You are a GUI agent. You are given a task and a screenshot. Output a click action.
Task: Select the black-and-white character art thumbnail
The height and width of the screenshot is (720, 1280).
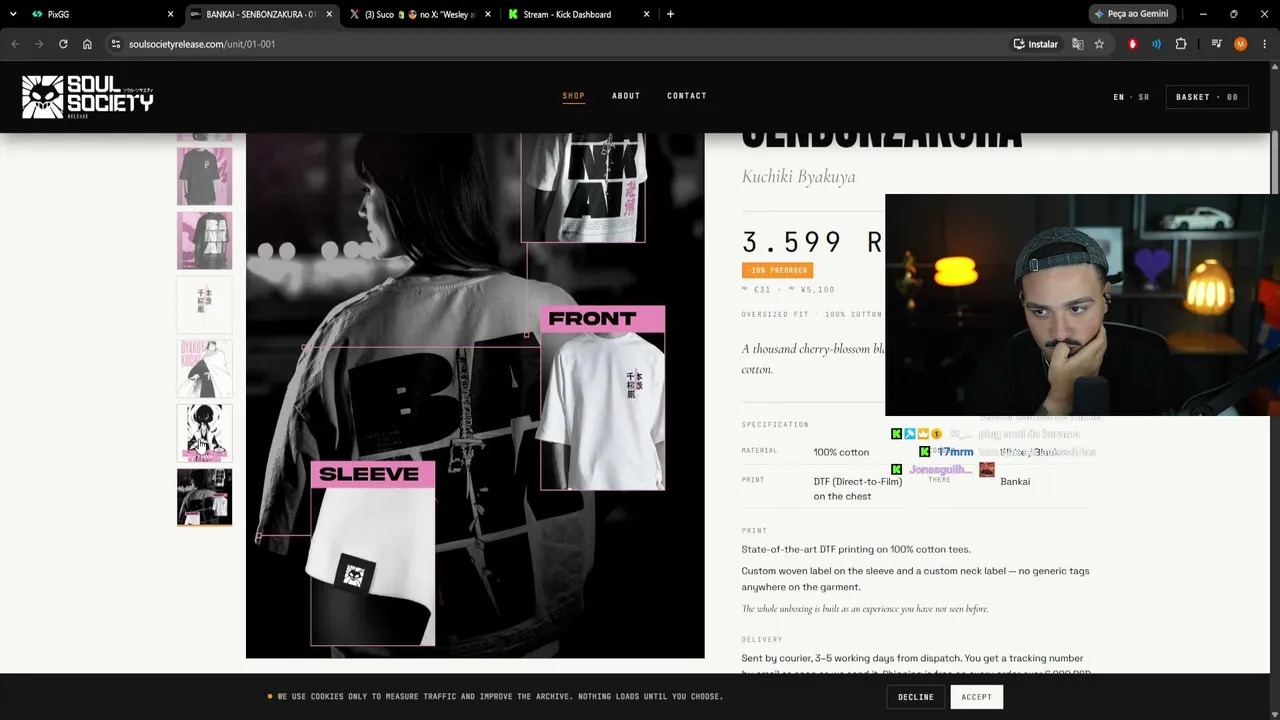click(204, 432)
